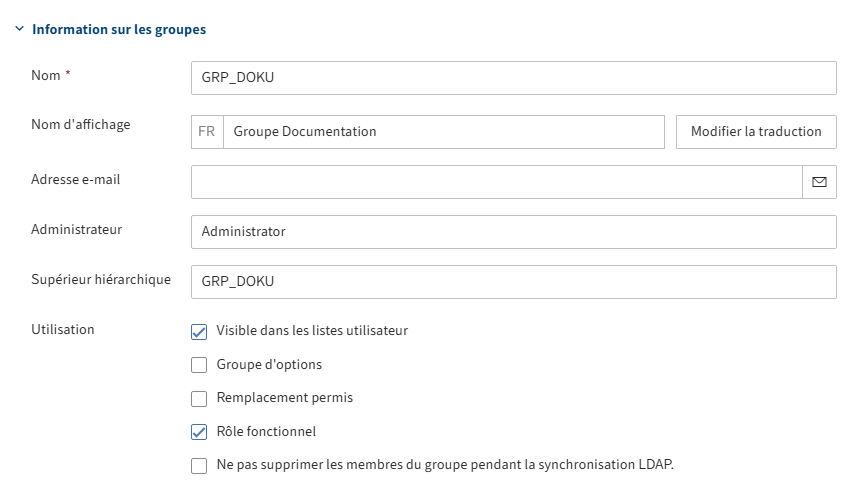Image resolution: width=854 pixels, height=501 pixels.
Task: Tick the Remplacement permis checkbox
Action: coord(199,398)
